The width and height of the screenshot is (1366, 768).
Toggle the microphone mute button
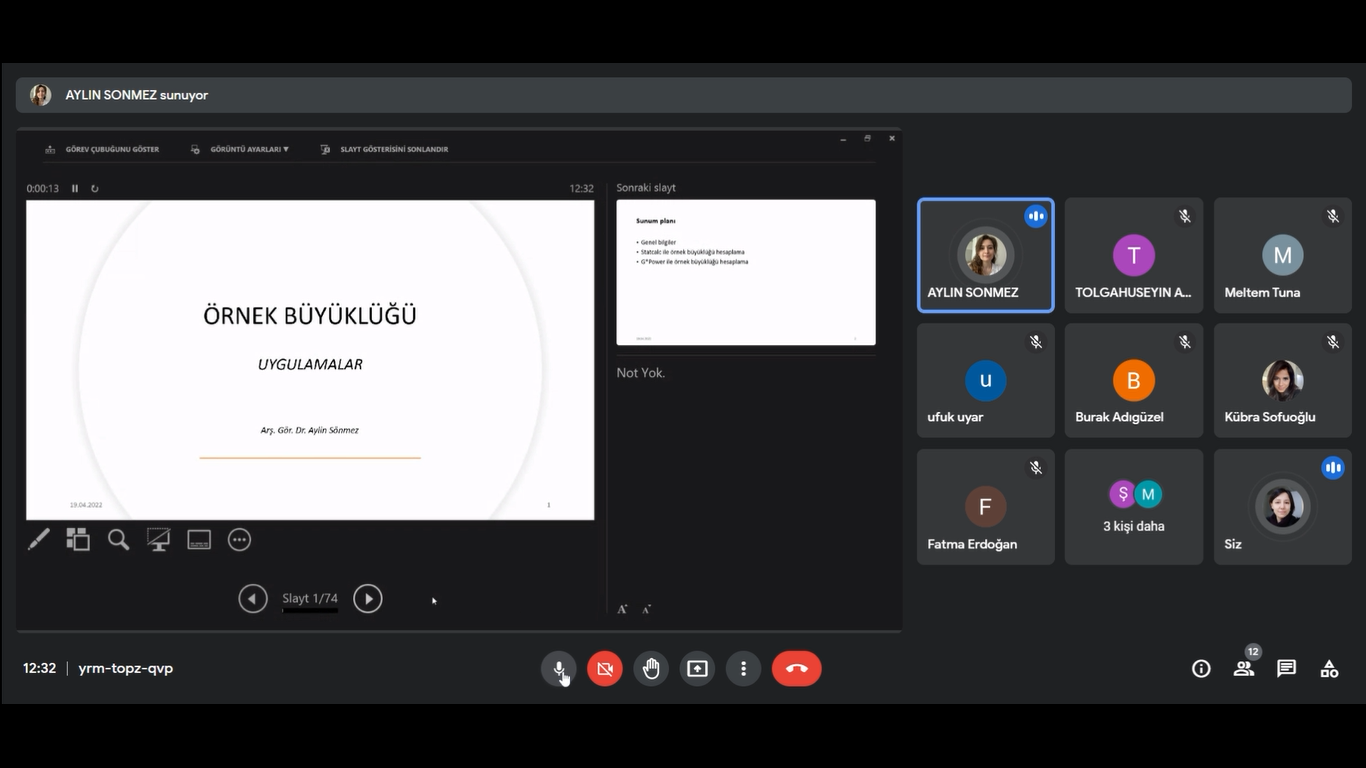point(558,669)
